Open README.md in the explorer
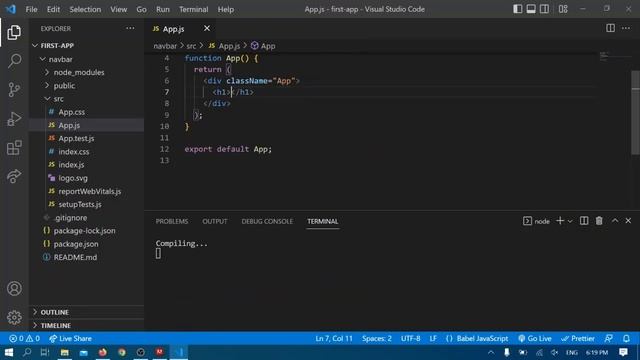Screen dimensions: 640x360 (x=86, y=257)
